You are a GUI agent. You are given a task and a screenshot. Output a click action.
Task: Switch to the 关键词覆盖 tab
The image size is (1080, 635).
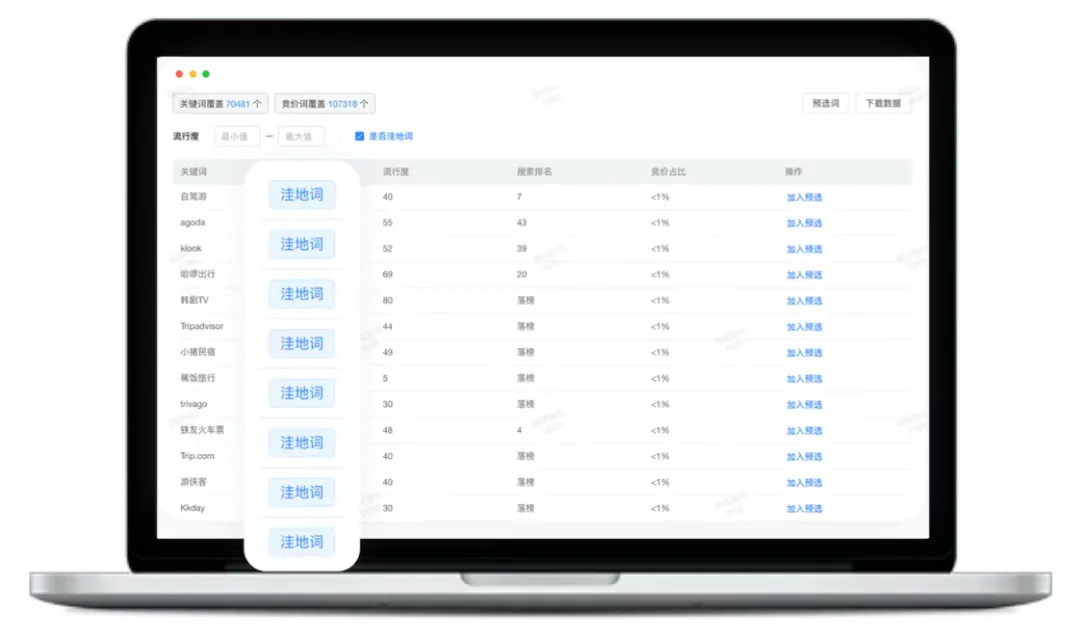coord(220,103)
